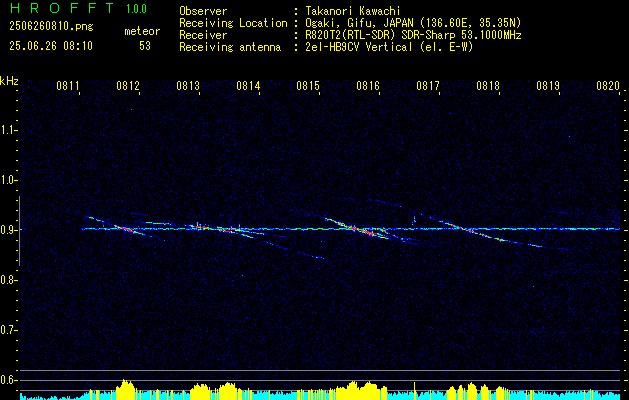Image resolution: width=629 pixels, height=400 pixels.
Task: Click the yellow signal peak below 0812
Action: click(126, 389)
